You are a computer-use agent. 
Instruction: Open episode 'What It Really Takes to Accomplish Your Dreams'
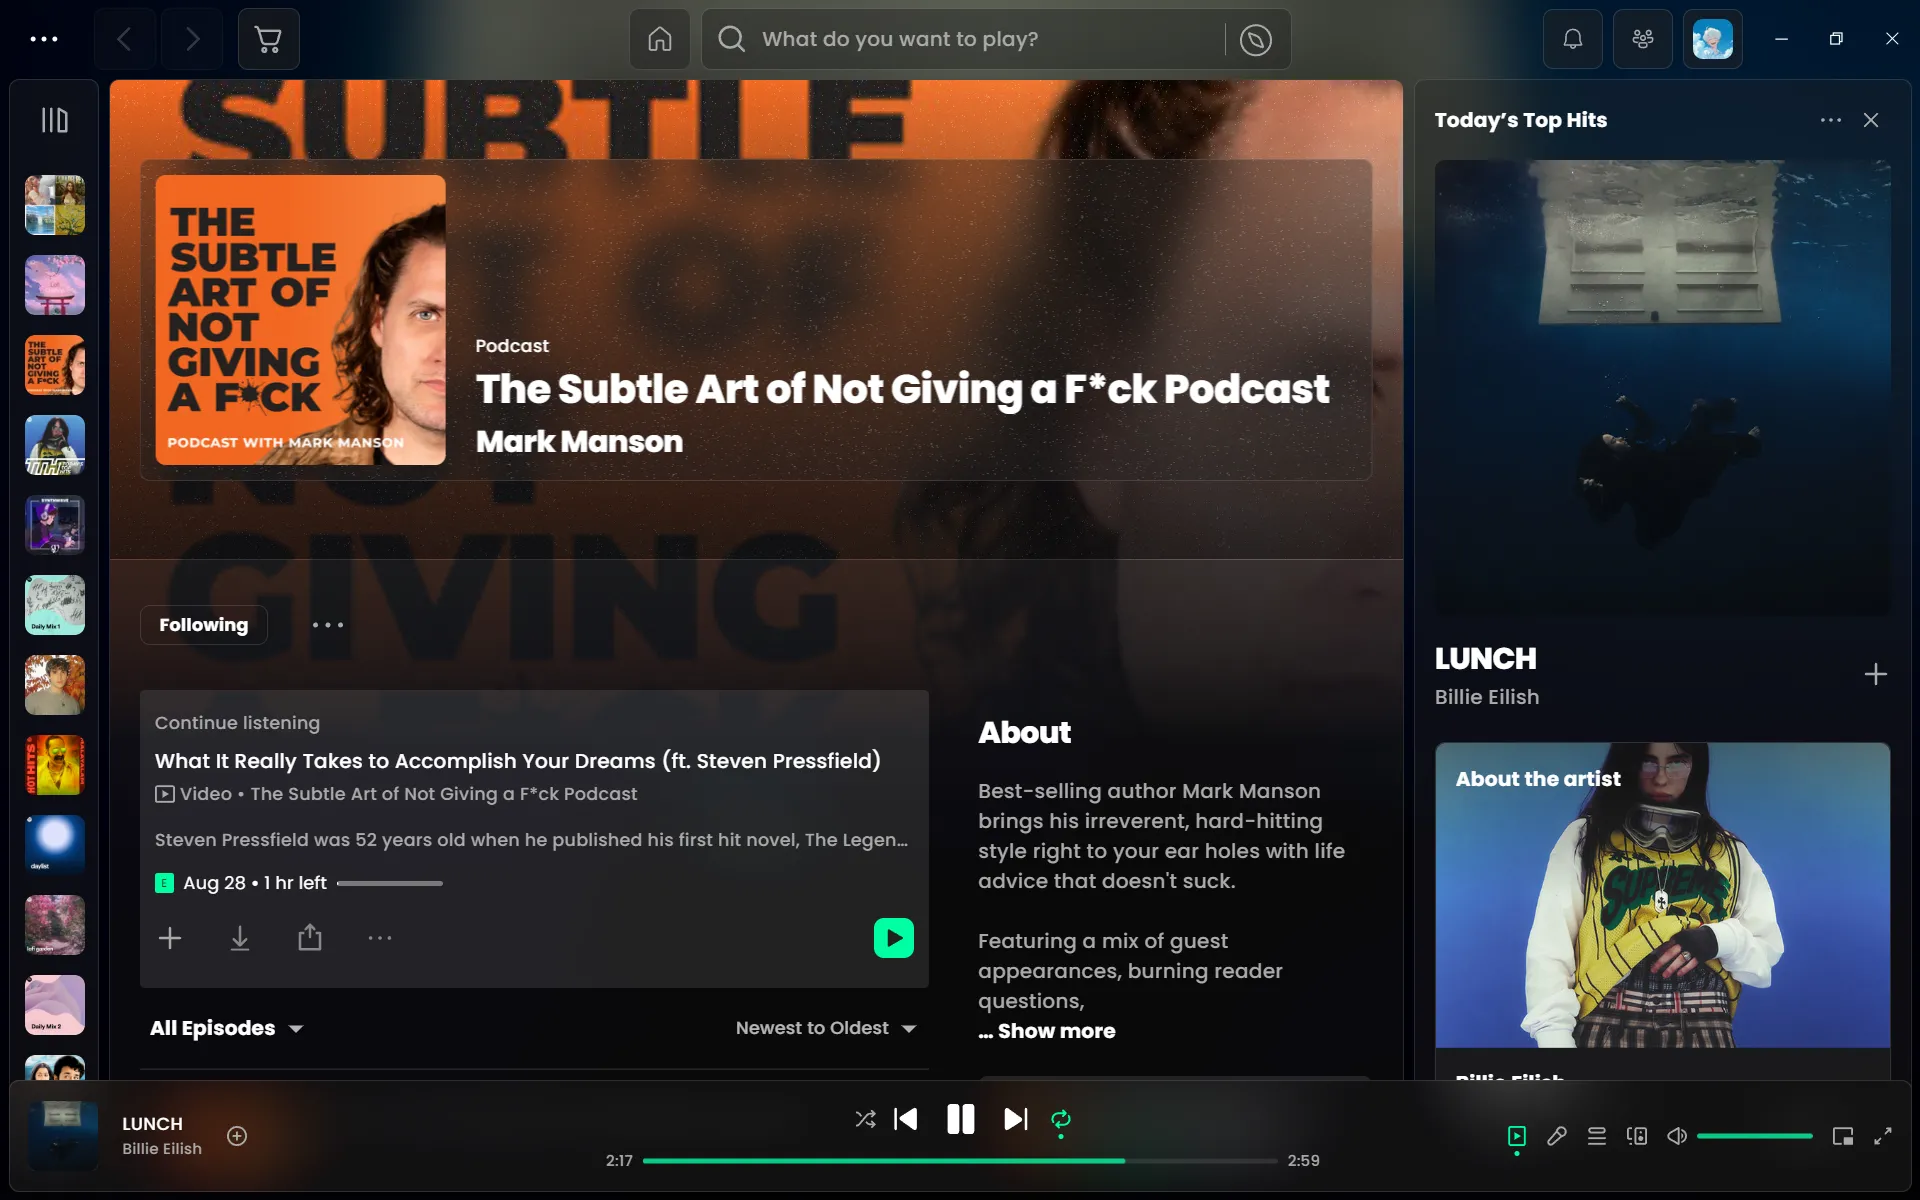pos(518,761)
